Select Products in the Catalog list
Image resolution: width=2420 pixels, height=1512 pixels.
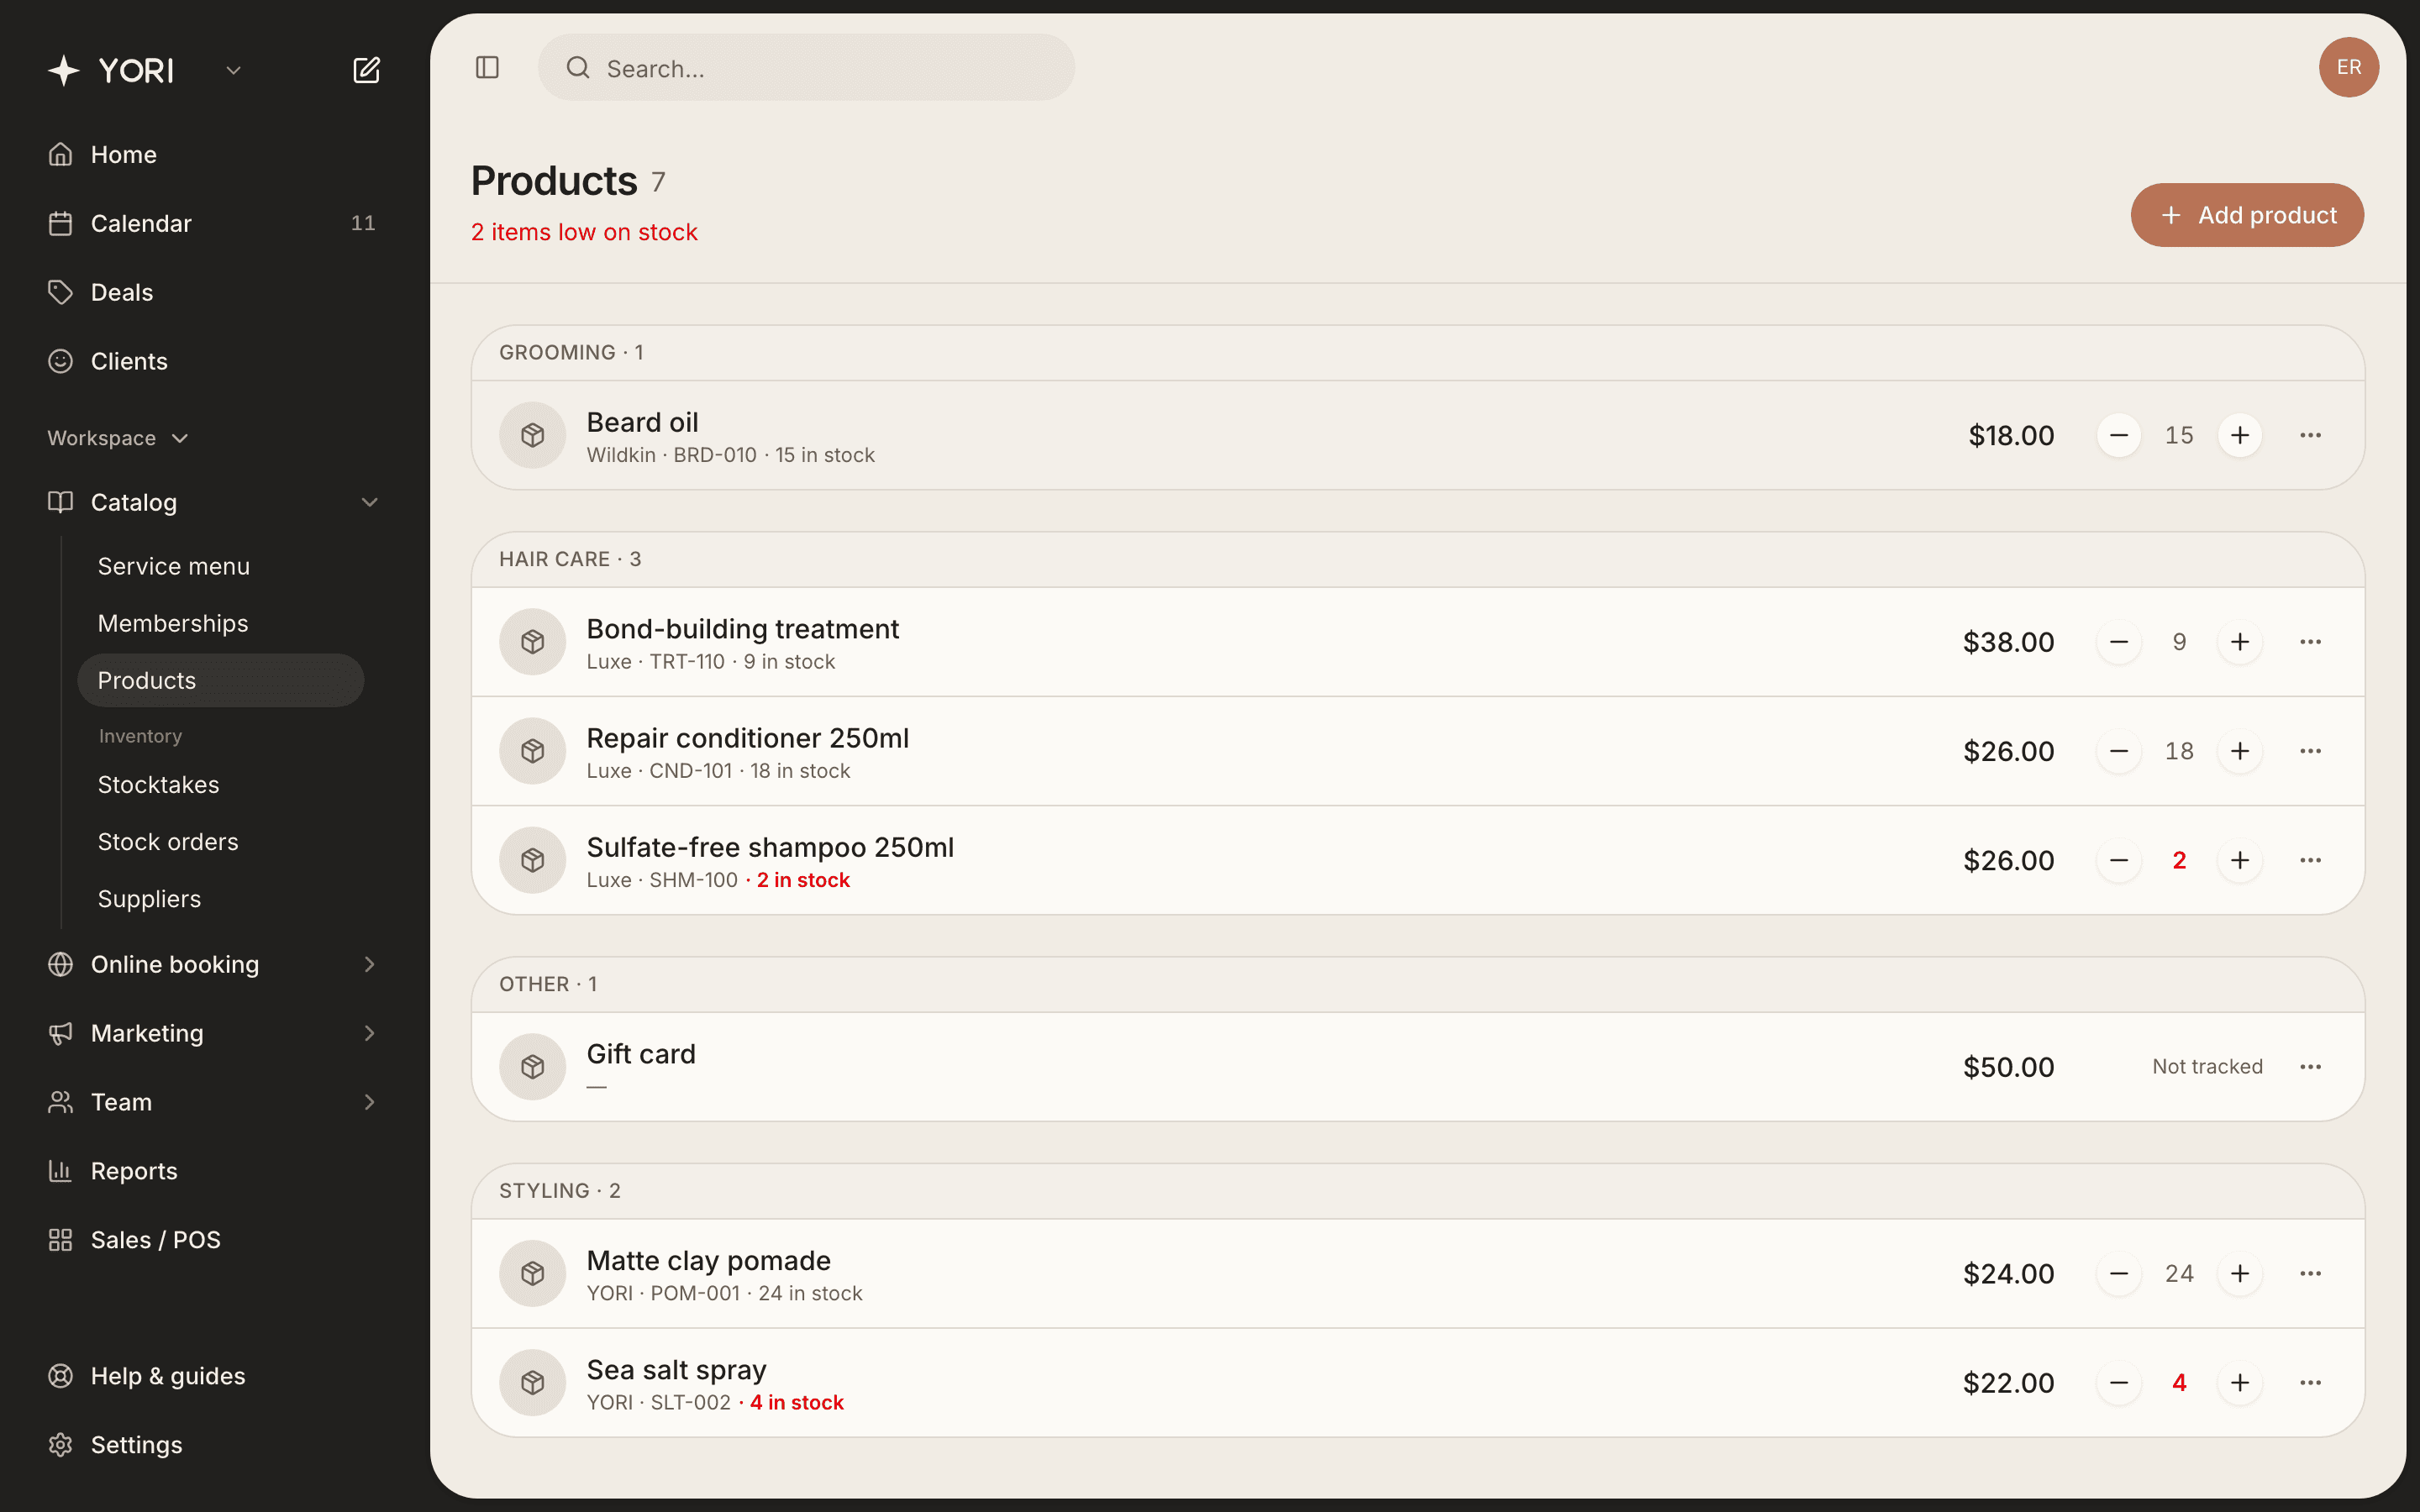[221, 680]
